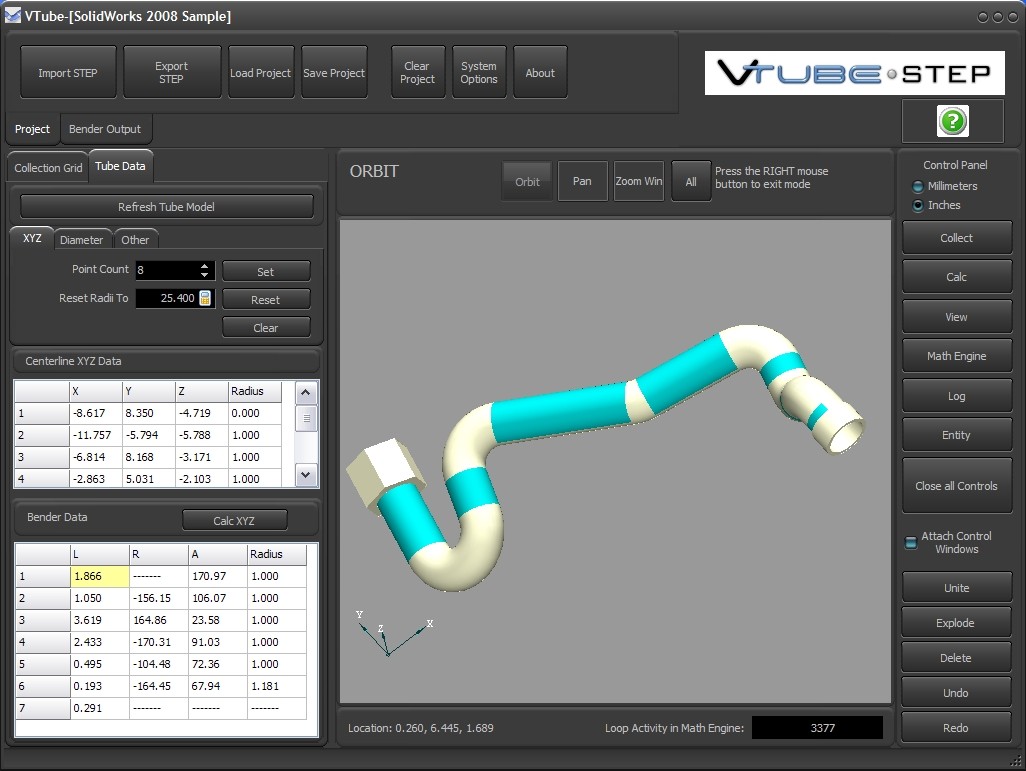
Task: Open the Bender Output tab
Action: coord(105,129)
